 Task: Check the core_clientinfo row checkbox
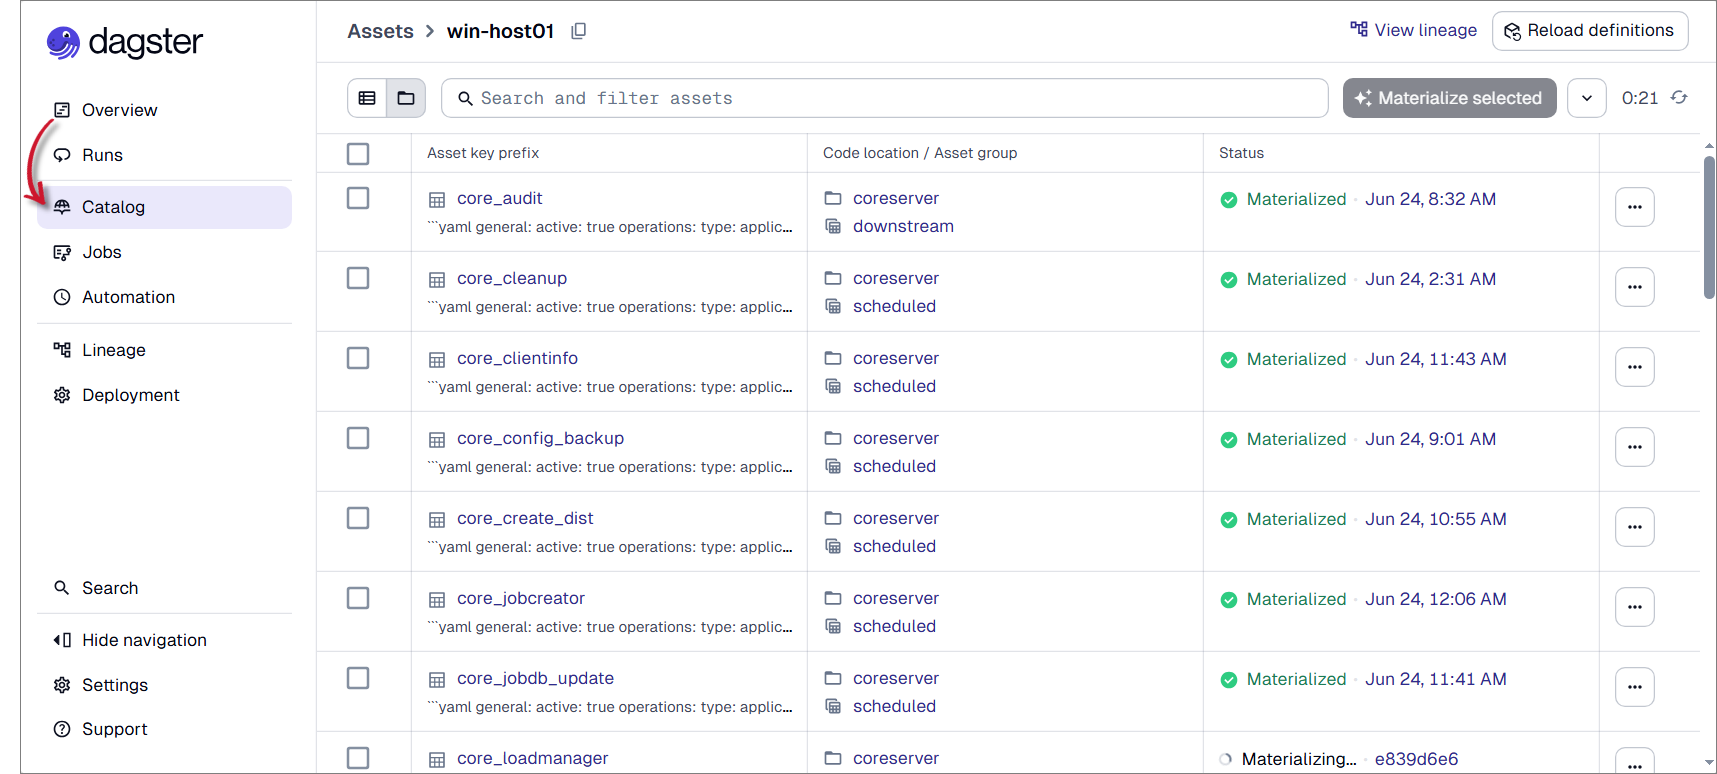358,358
